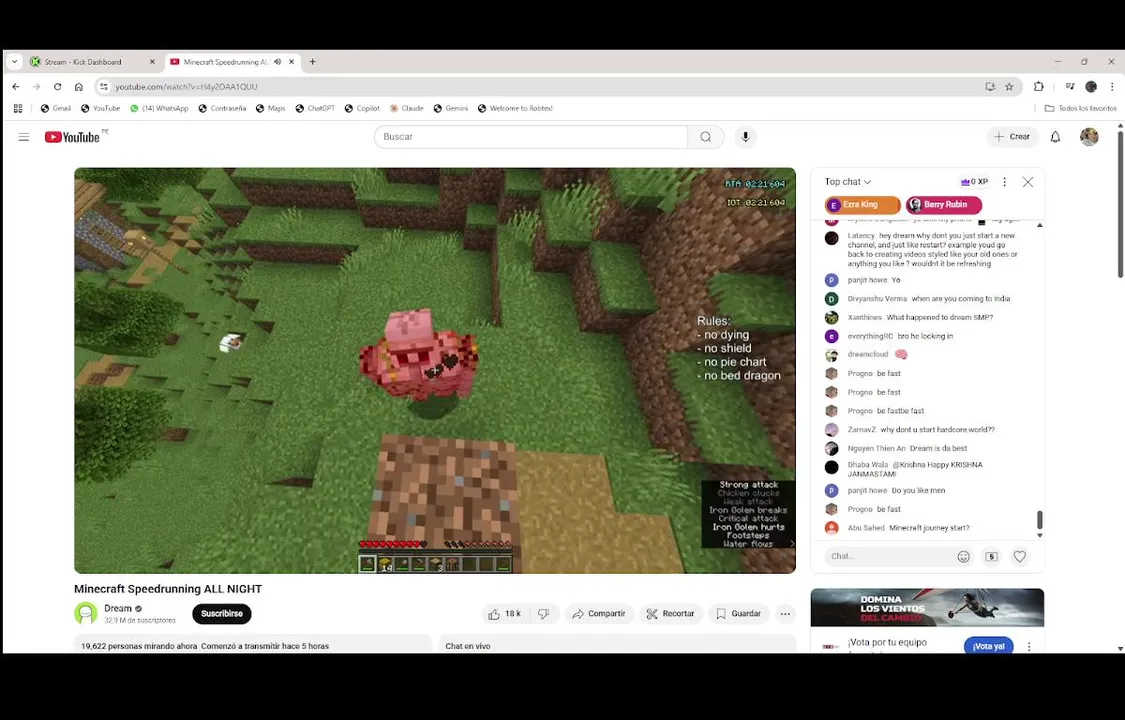Open ChatGPT bookmark
Screen dimensions: 1125x720
click(315, 108)
